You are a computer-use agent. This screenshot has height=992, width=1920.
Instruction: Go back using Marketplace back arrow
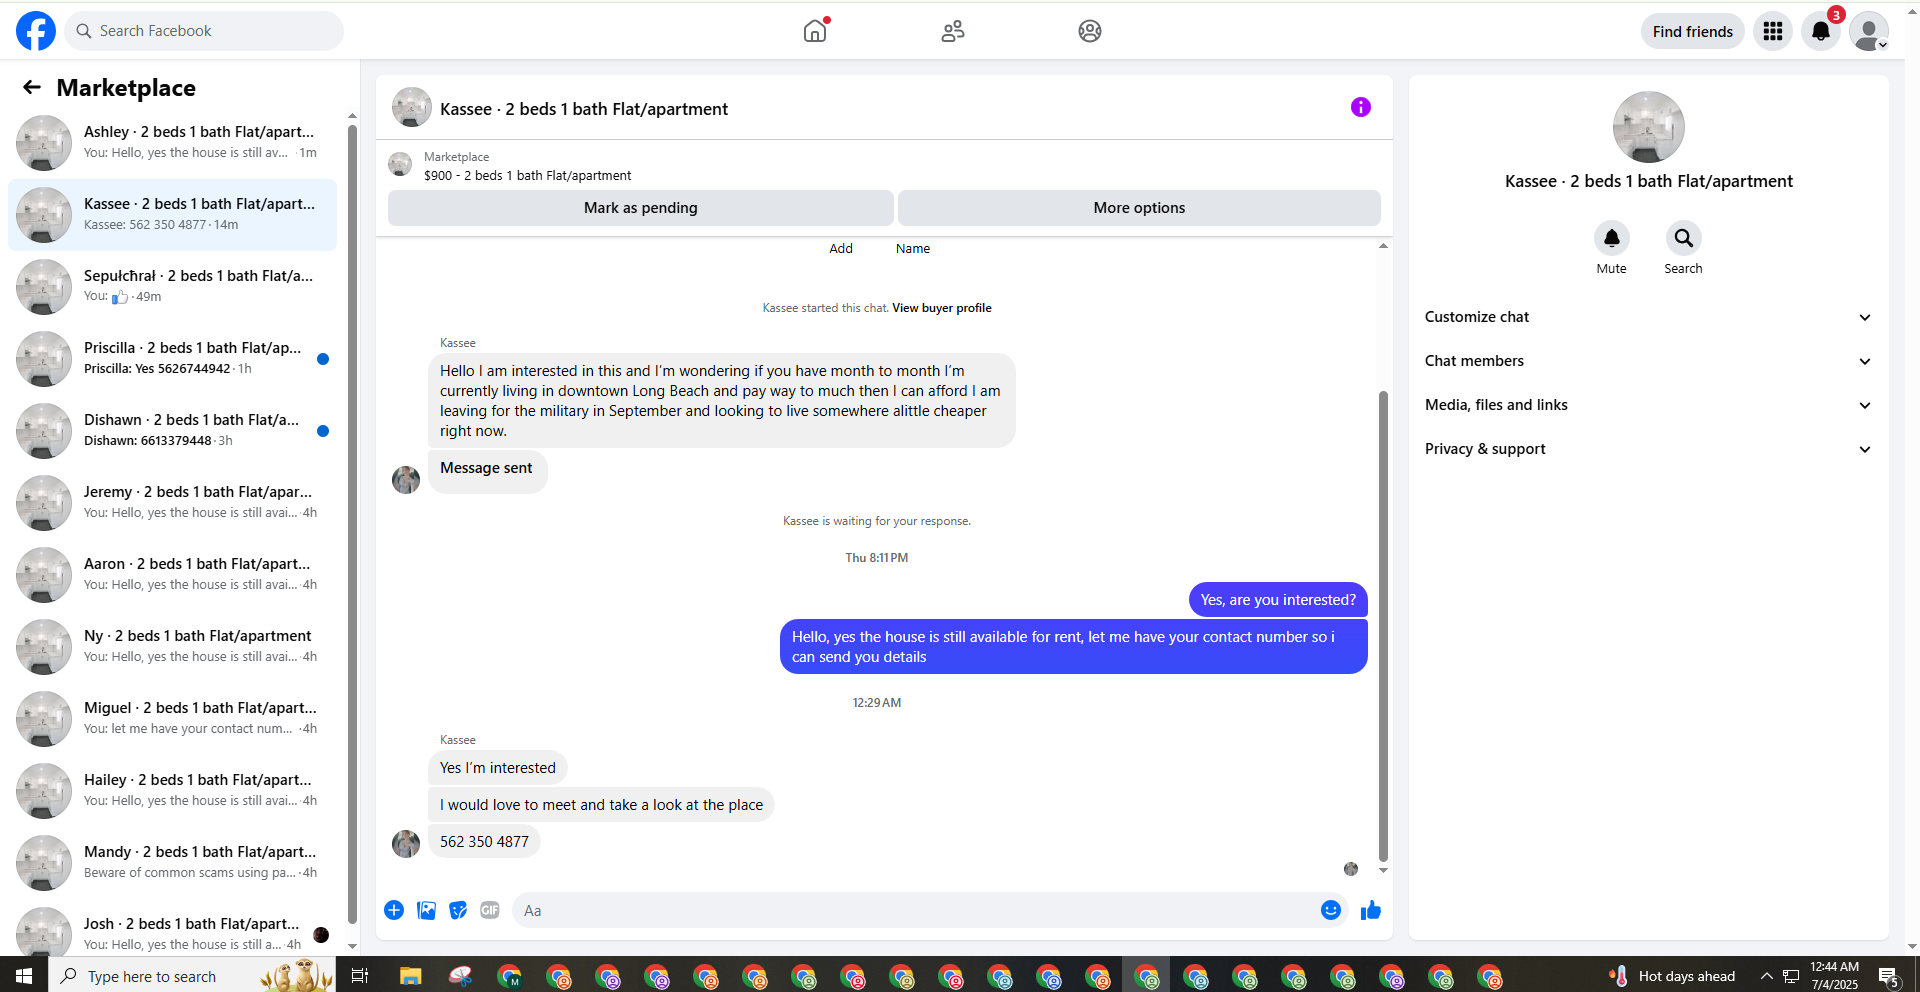pyautogui.click(x=32, y=88)
